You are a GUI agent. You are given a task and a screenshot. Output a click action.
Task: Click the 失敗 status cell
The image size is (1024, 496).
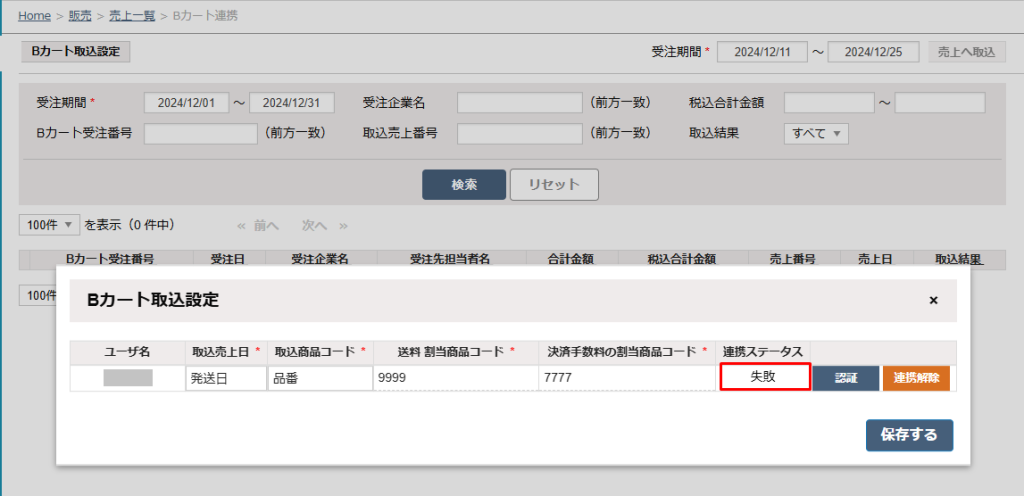pos(765,377)
